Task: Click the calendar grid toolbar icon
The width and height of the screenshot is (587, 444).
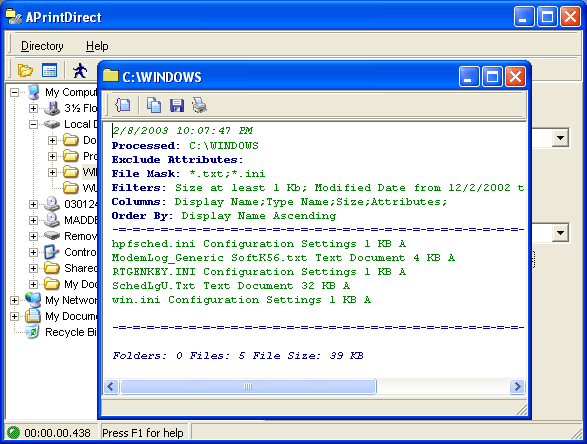Action: pyautogui.click(x=49, y=70)
